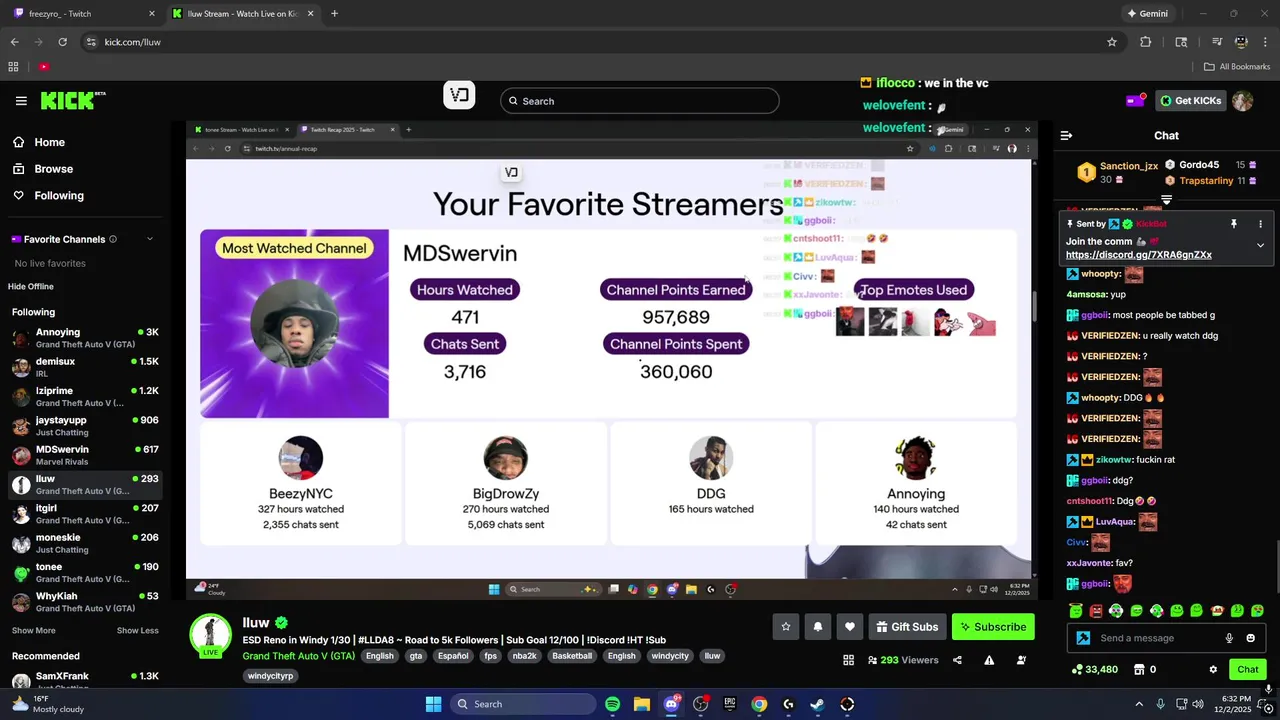
Task: Collapse the Favorite Channels section
Action: pos(150,239)
